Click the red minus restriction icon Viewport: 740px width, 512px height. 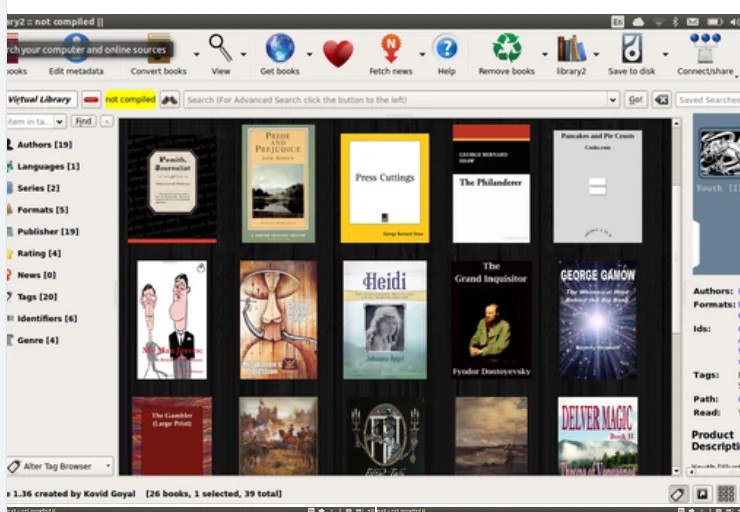(91, 100)
